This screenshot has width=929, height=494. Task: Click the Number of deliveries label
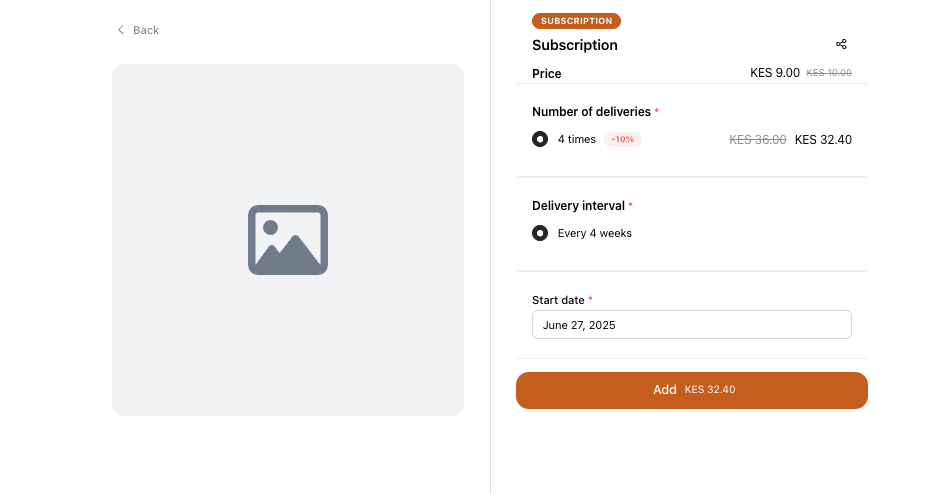[591, 112]
